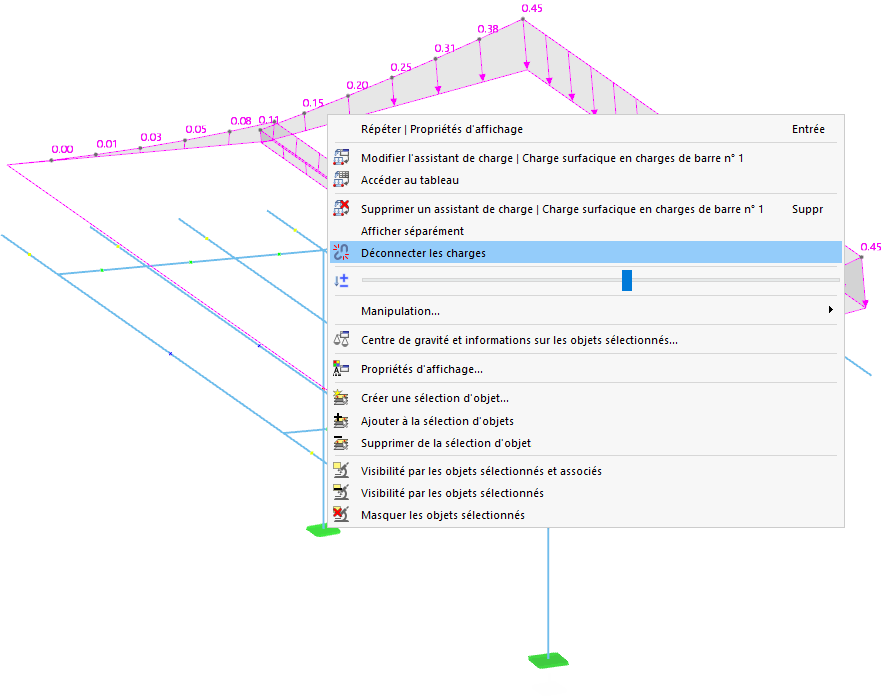Screen dimensions: 881x696
Task: Click the red-cross Supprimer un assistant icon
Action: [x=341, y=208]
